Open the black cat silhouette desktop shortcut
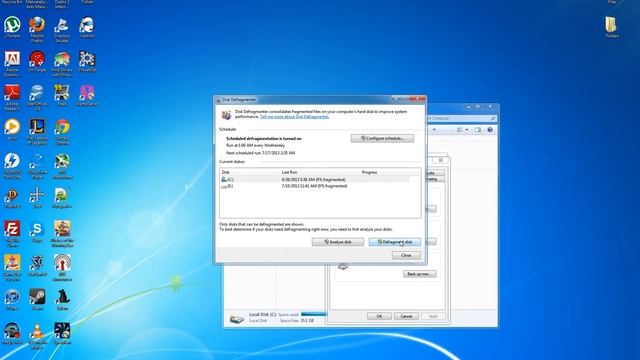 (x=62, y=300)
